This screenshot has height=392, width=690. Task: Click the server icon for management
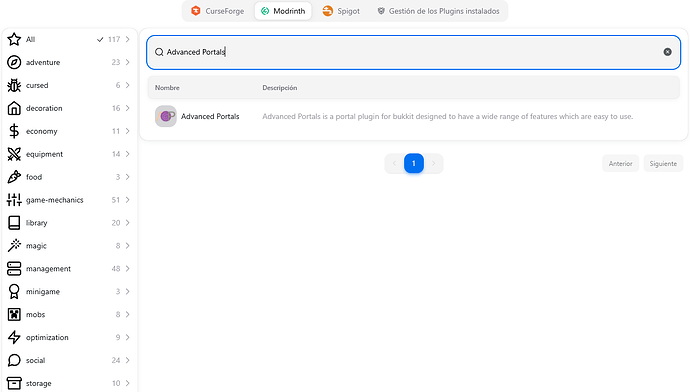tap(14, 268)
